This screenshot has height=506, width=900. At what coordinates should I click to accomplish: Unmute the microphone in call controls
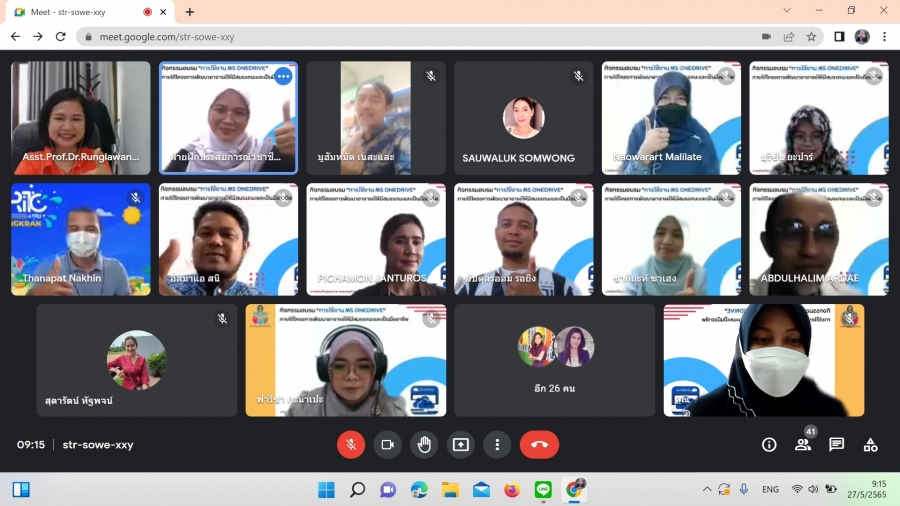pyautogui.click(x=351, y=445)
